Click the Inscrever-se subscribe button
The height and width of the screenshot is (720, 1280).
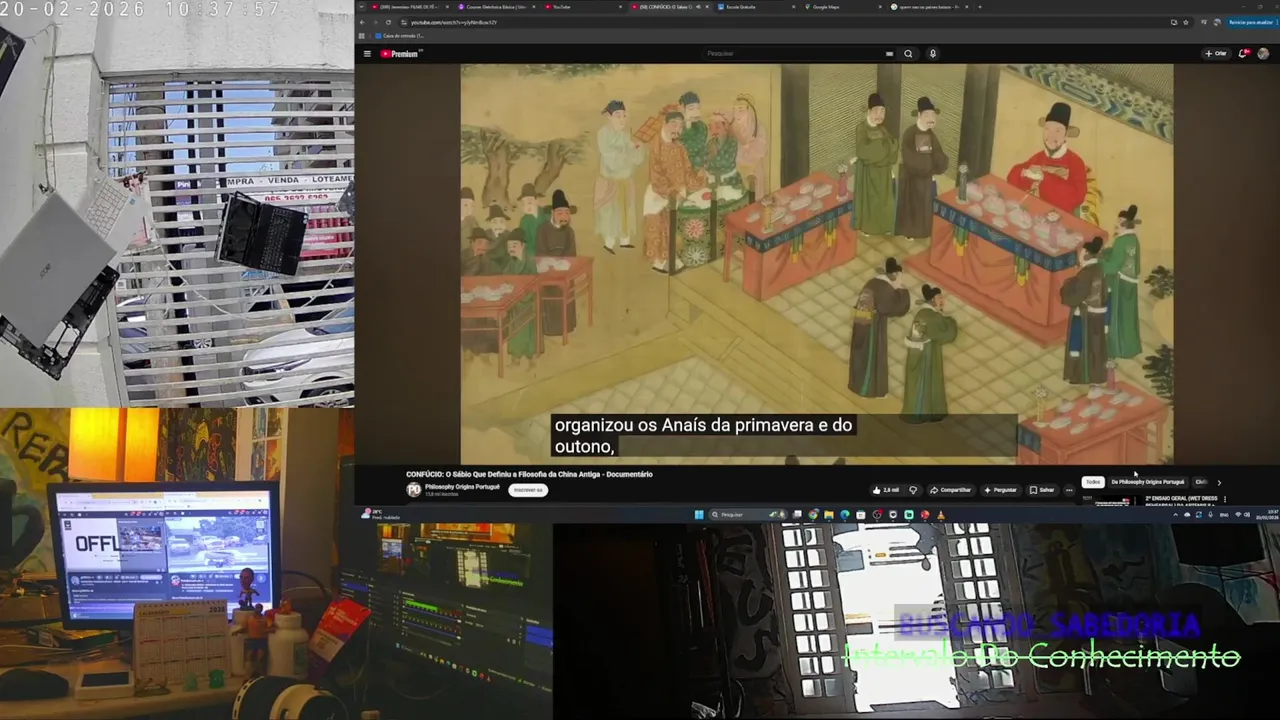pos(528,490)
